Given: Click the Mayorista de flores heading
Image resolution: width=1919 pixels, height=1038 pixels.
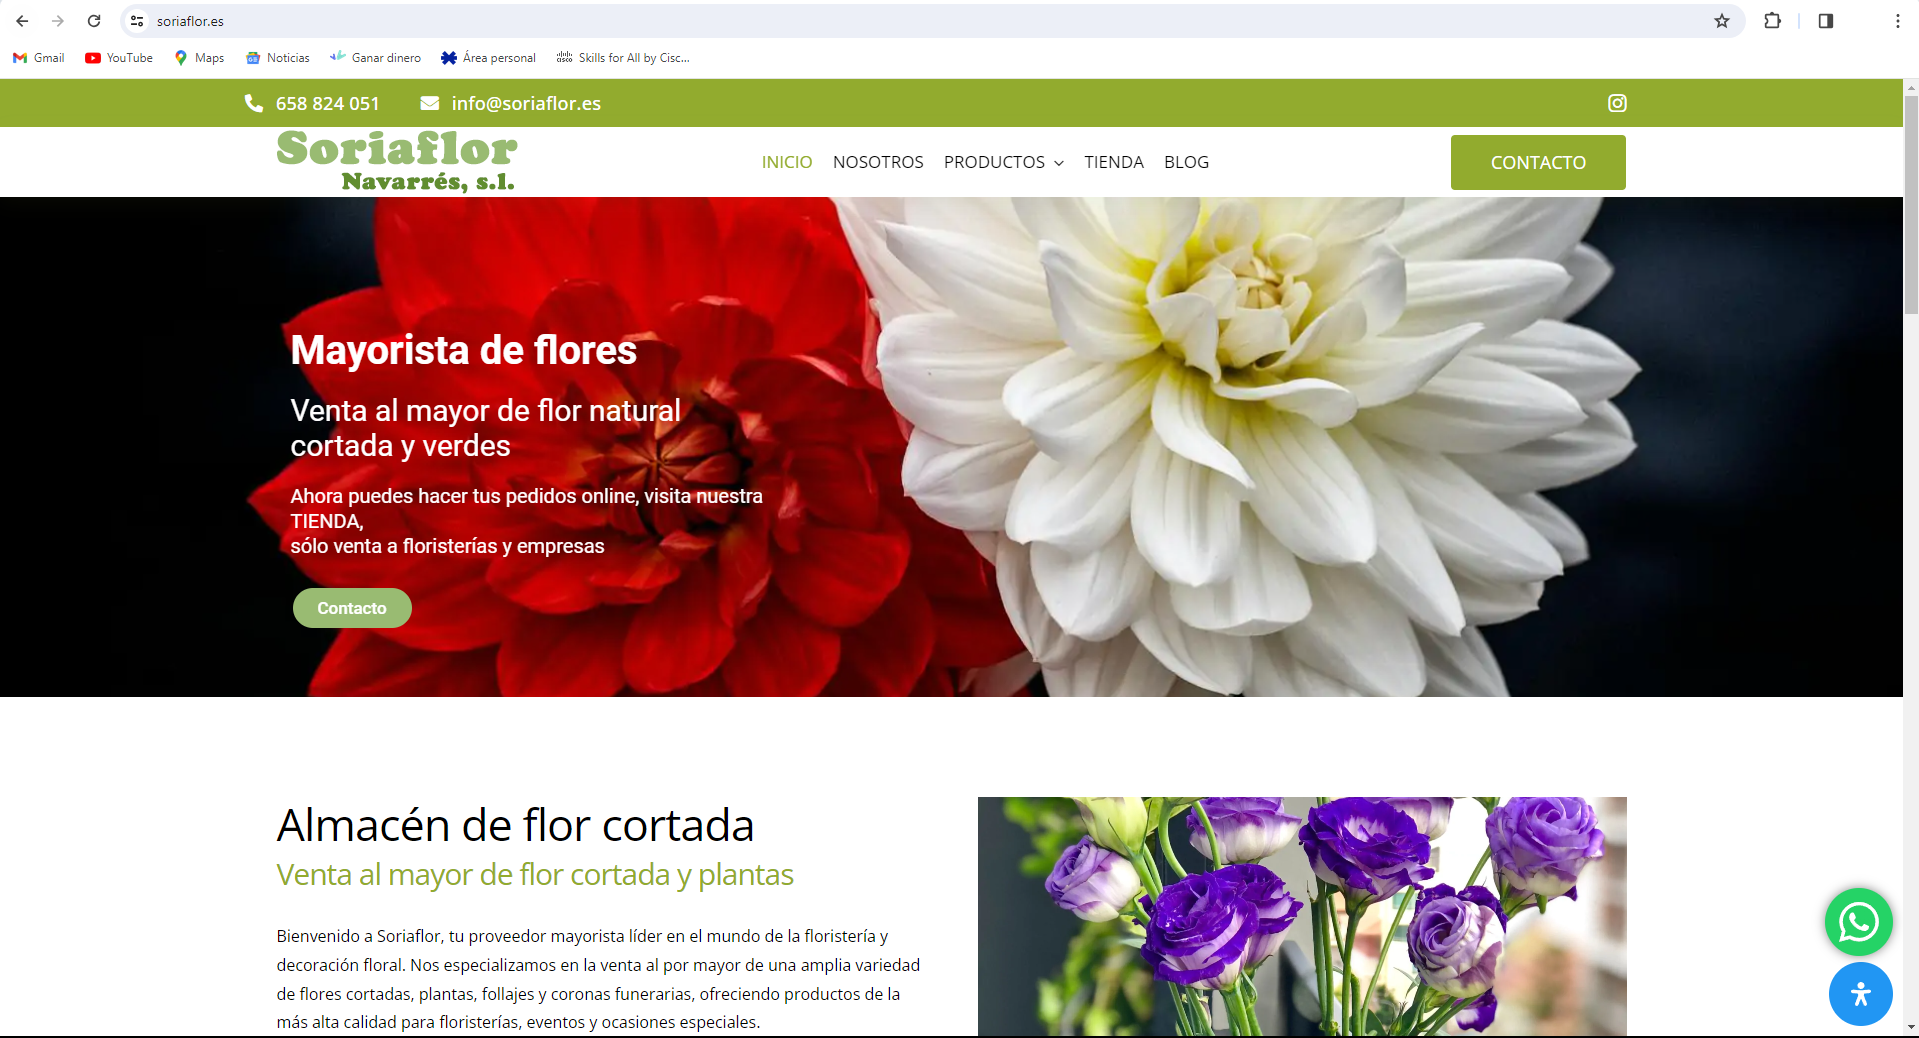Looking at the screenshot, I should (x=464, y=350).
